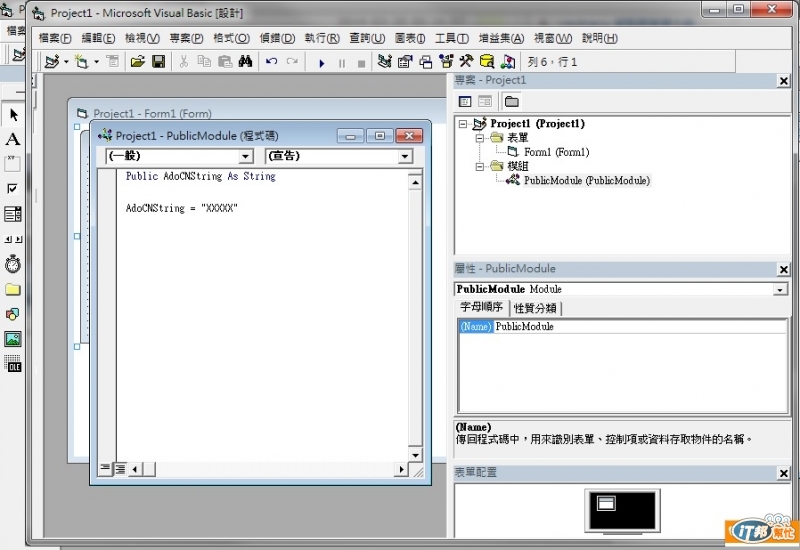Viewport: 800px width, 550px height.
Task: Start the program with Run arrow
Action: tap(321, 63)
